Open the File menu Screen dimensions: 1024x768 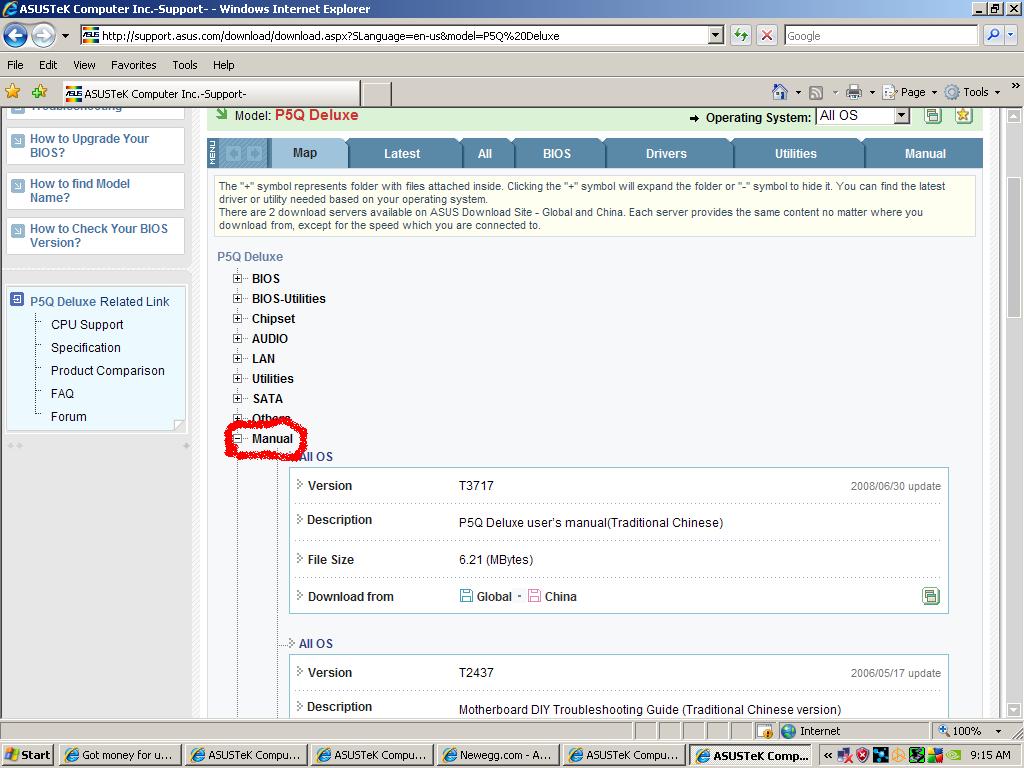(x=15, y=65)
